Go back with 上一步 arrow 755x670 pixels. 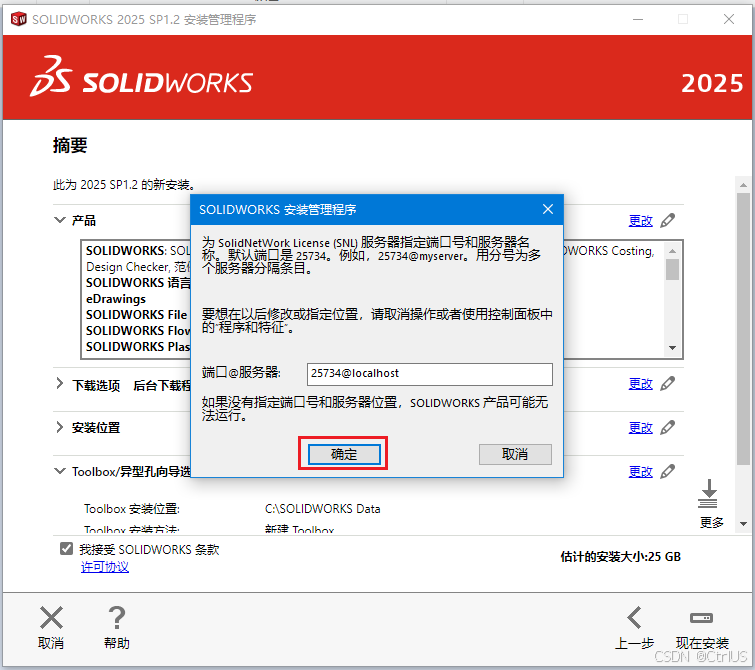tap(634, 617)
